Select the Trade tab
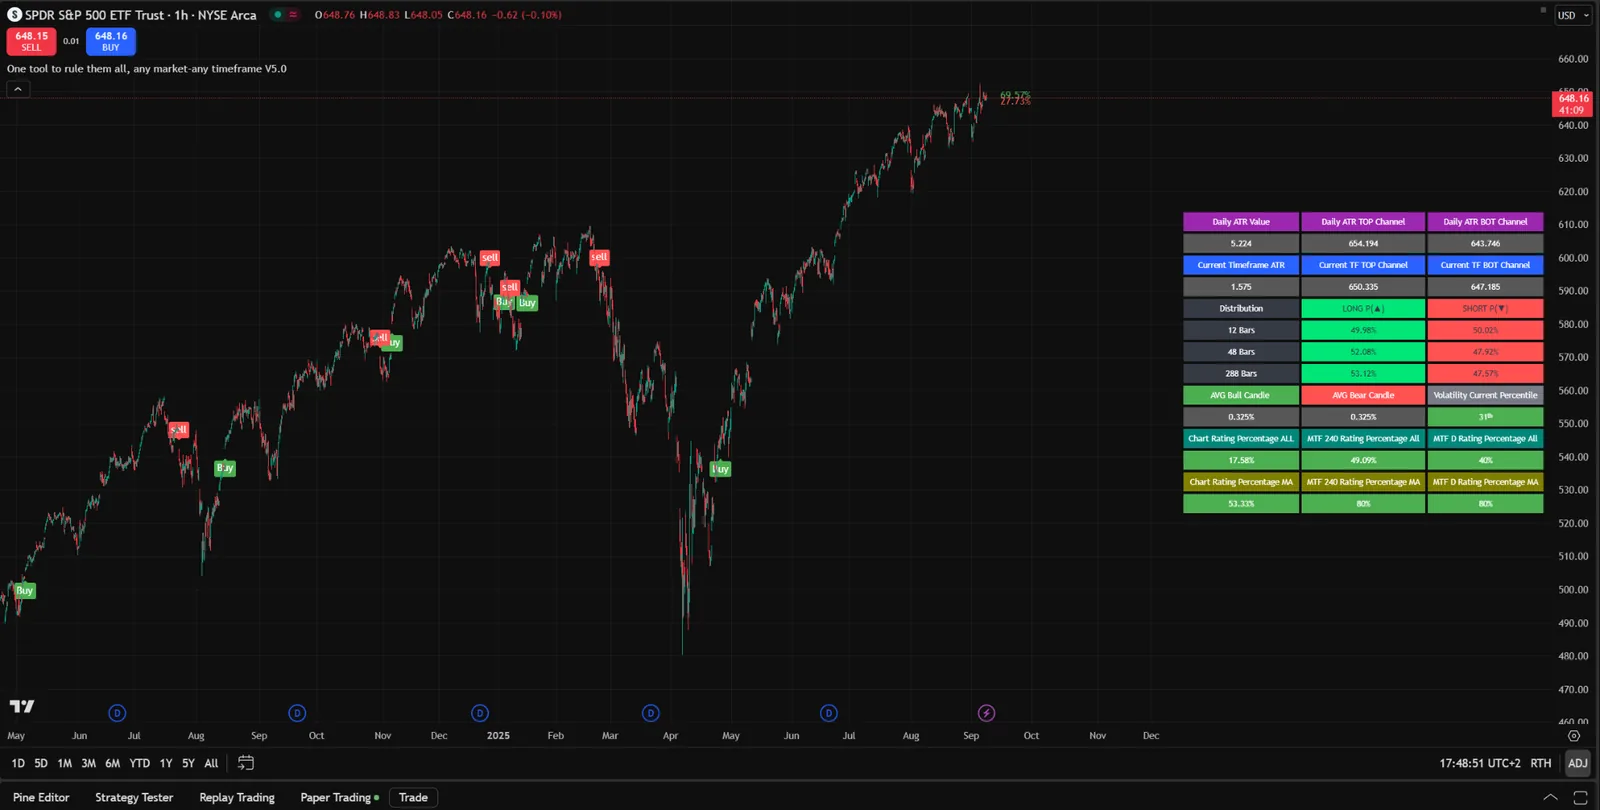This screenshot has height=810, width=1600. point(413,797)
